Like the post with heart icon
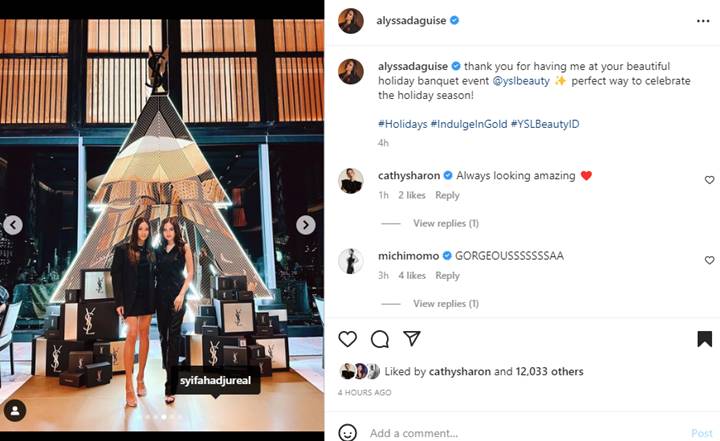 pyautogui.click(x=348, y=339)
